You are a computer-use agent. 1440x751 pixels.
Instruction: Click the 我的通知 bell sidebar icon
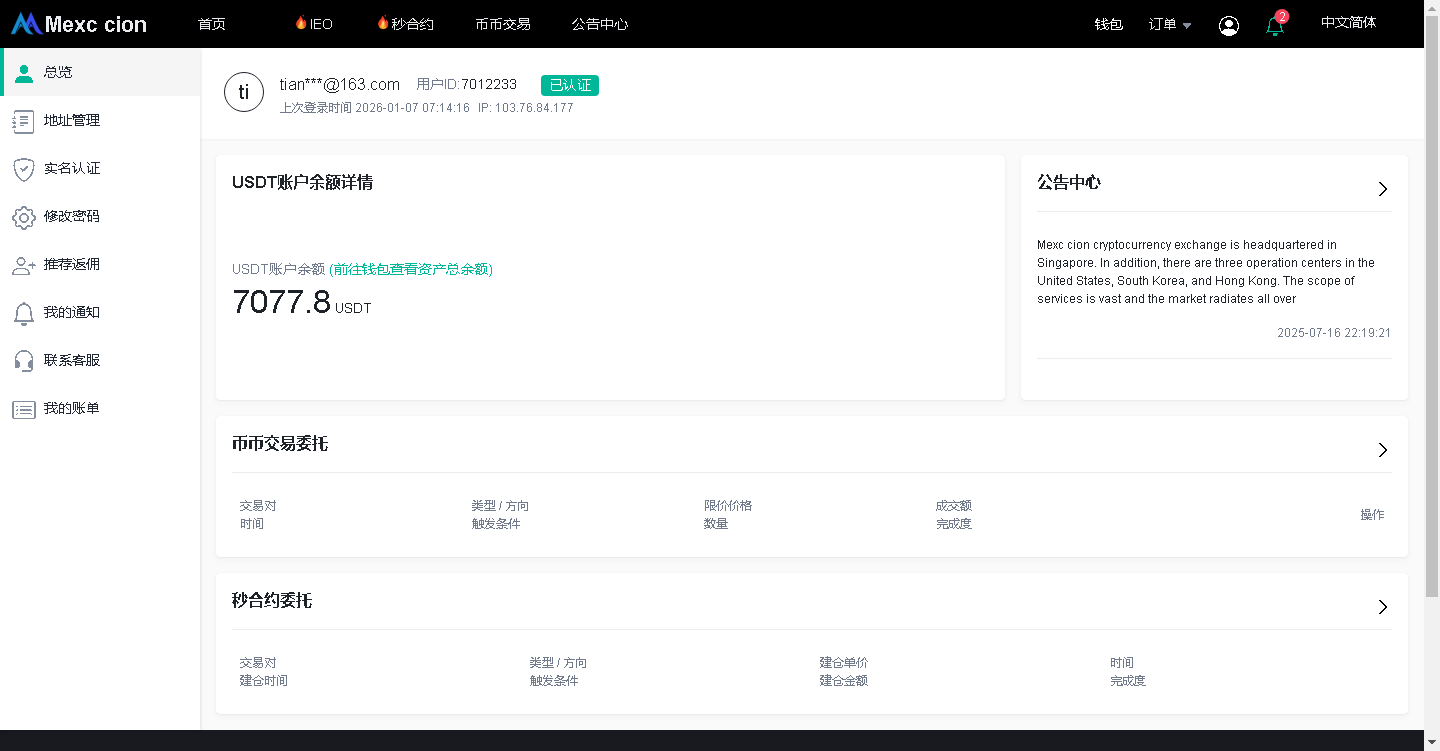tap(23, 313)
